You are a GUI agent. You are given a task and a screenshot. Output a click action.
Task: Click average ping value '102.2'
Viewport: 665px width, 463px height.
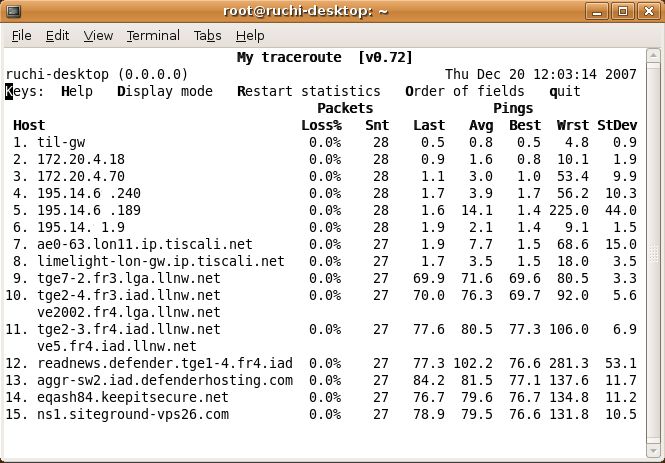click(x=473, y=363)
